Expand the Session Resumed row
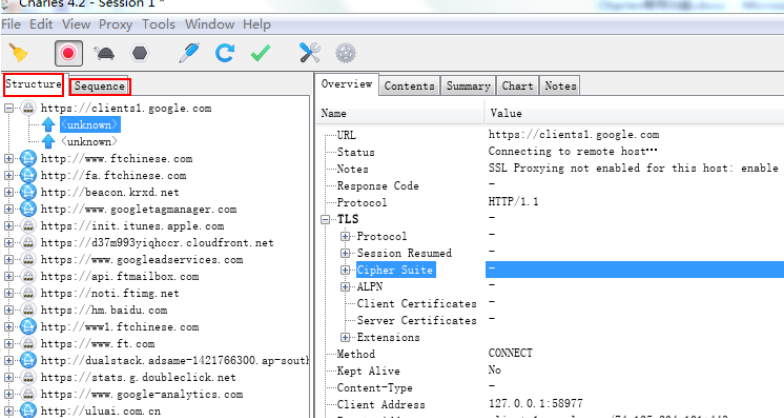 [x=345, y=253]
